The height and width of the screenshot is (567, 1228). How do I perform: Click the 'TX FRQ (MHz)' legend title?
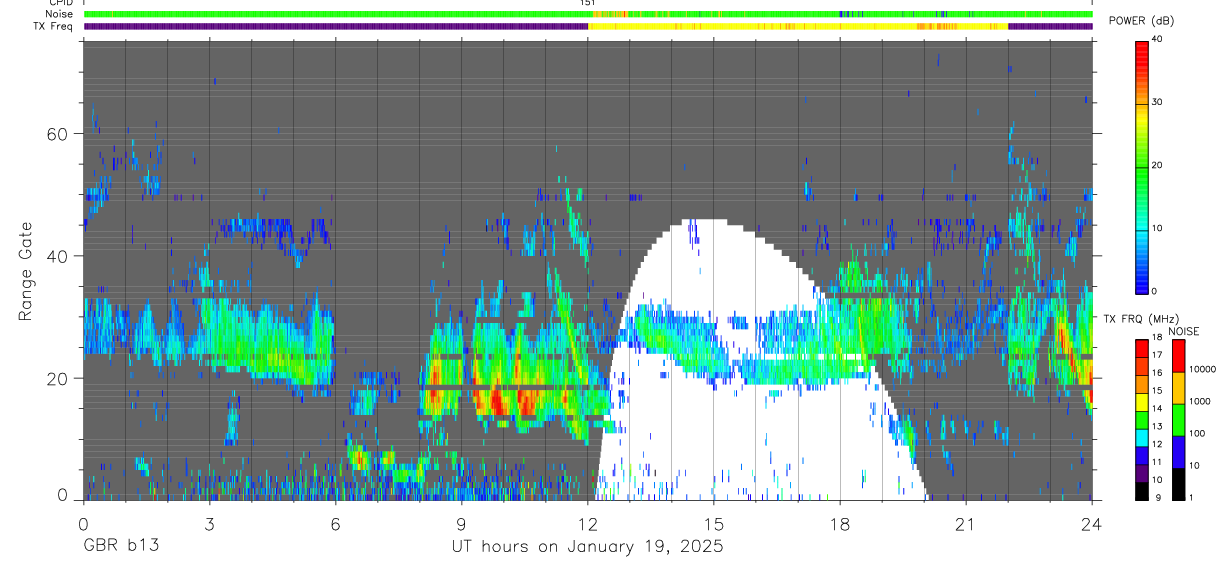[x=1141, y=318]
